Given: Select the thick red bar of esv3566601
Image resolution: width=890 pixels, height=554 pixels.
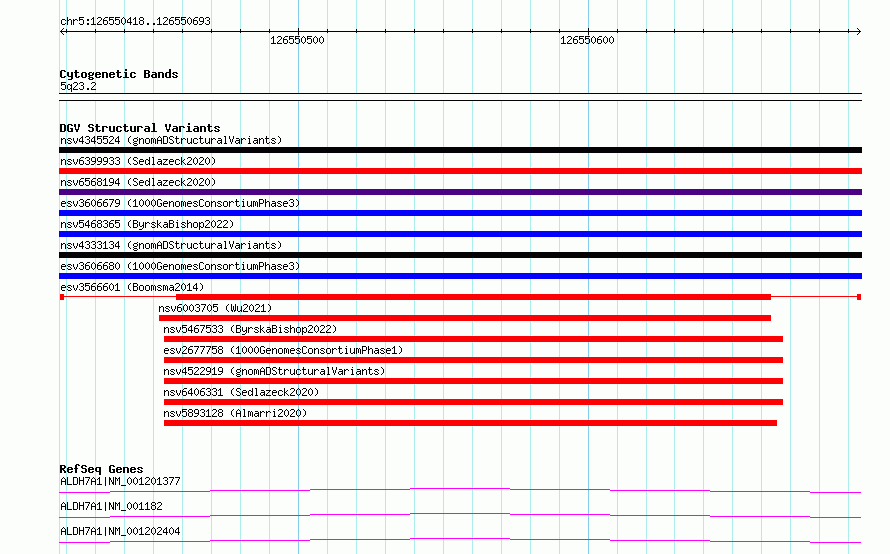Looking at the screenshot, I should point(473,297).
